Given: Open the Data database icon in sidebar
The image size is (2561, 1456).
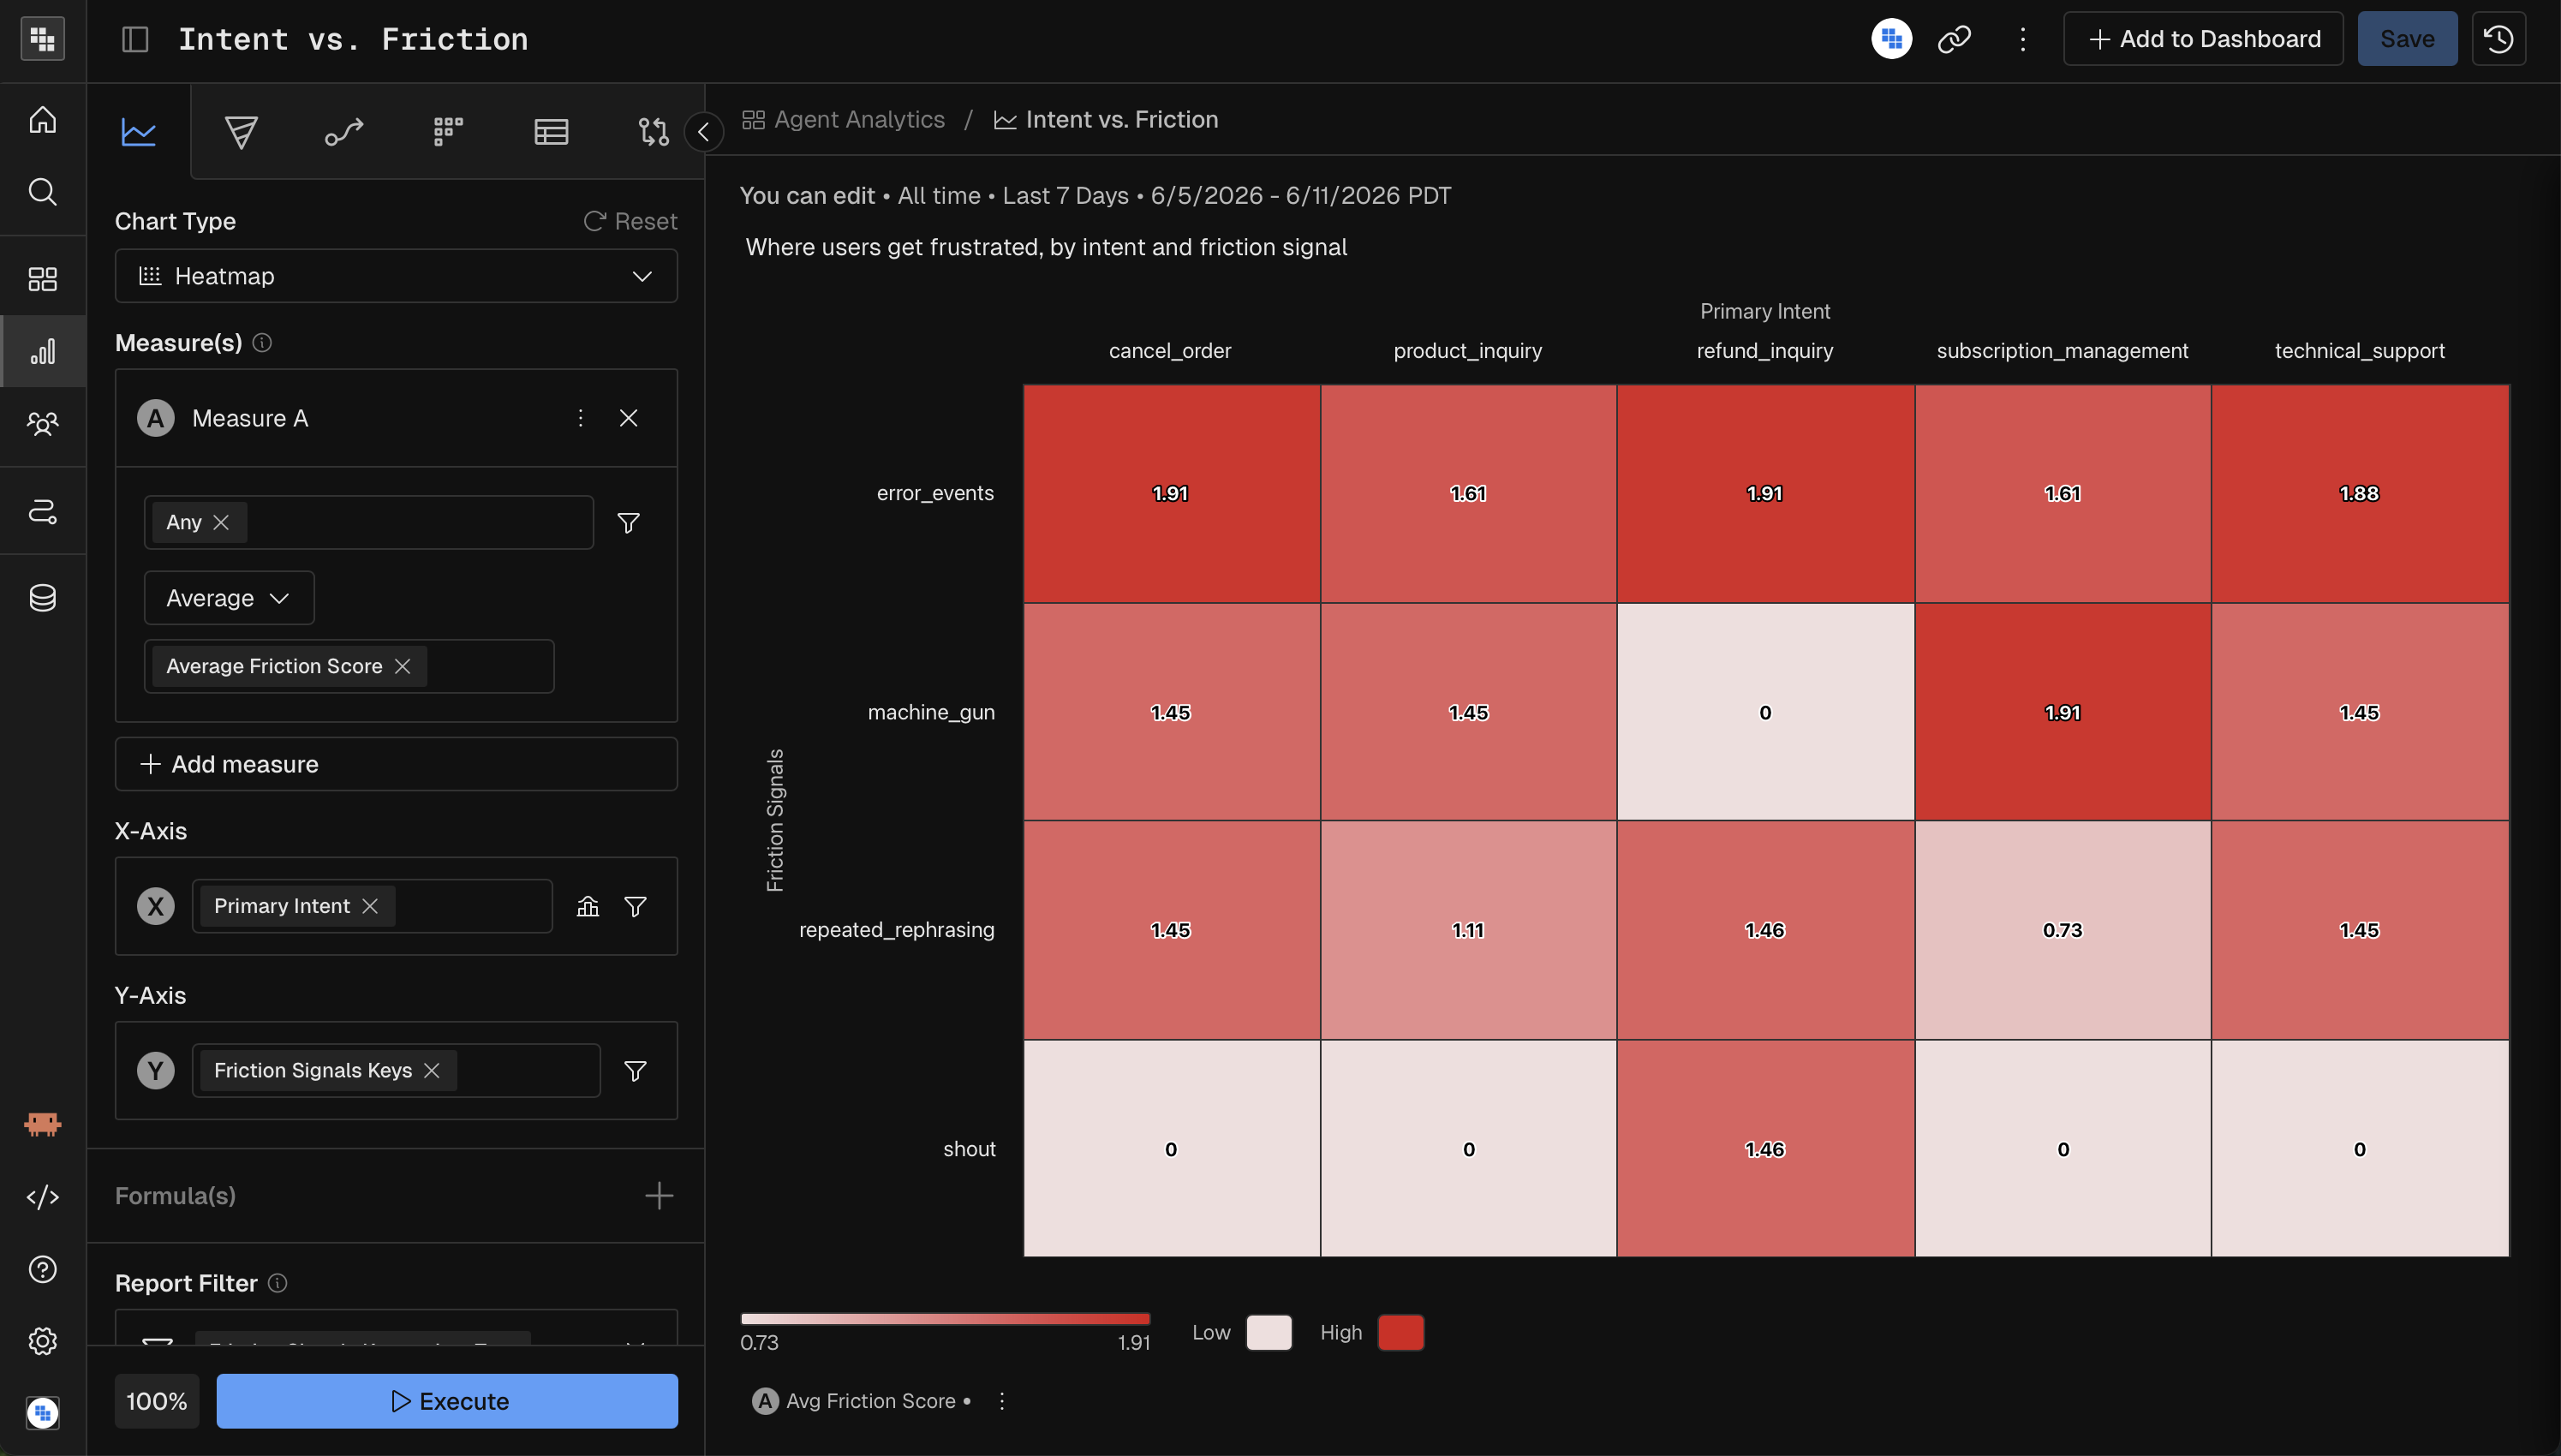Looking at the screenshot, I should point(42,598).
